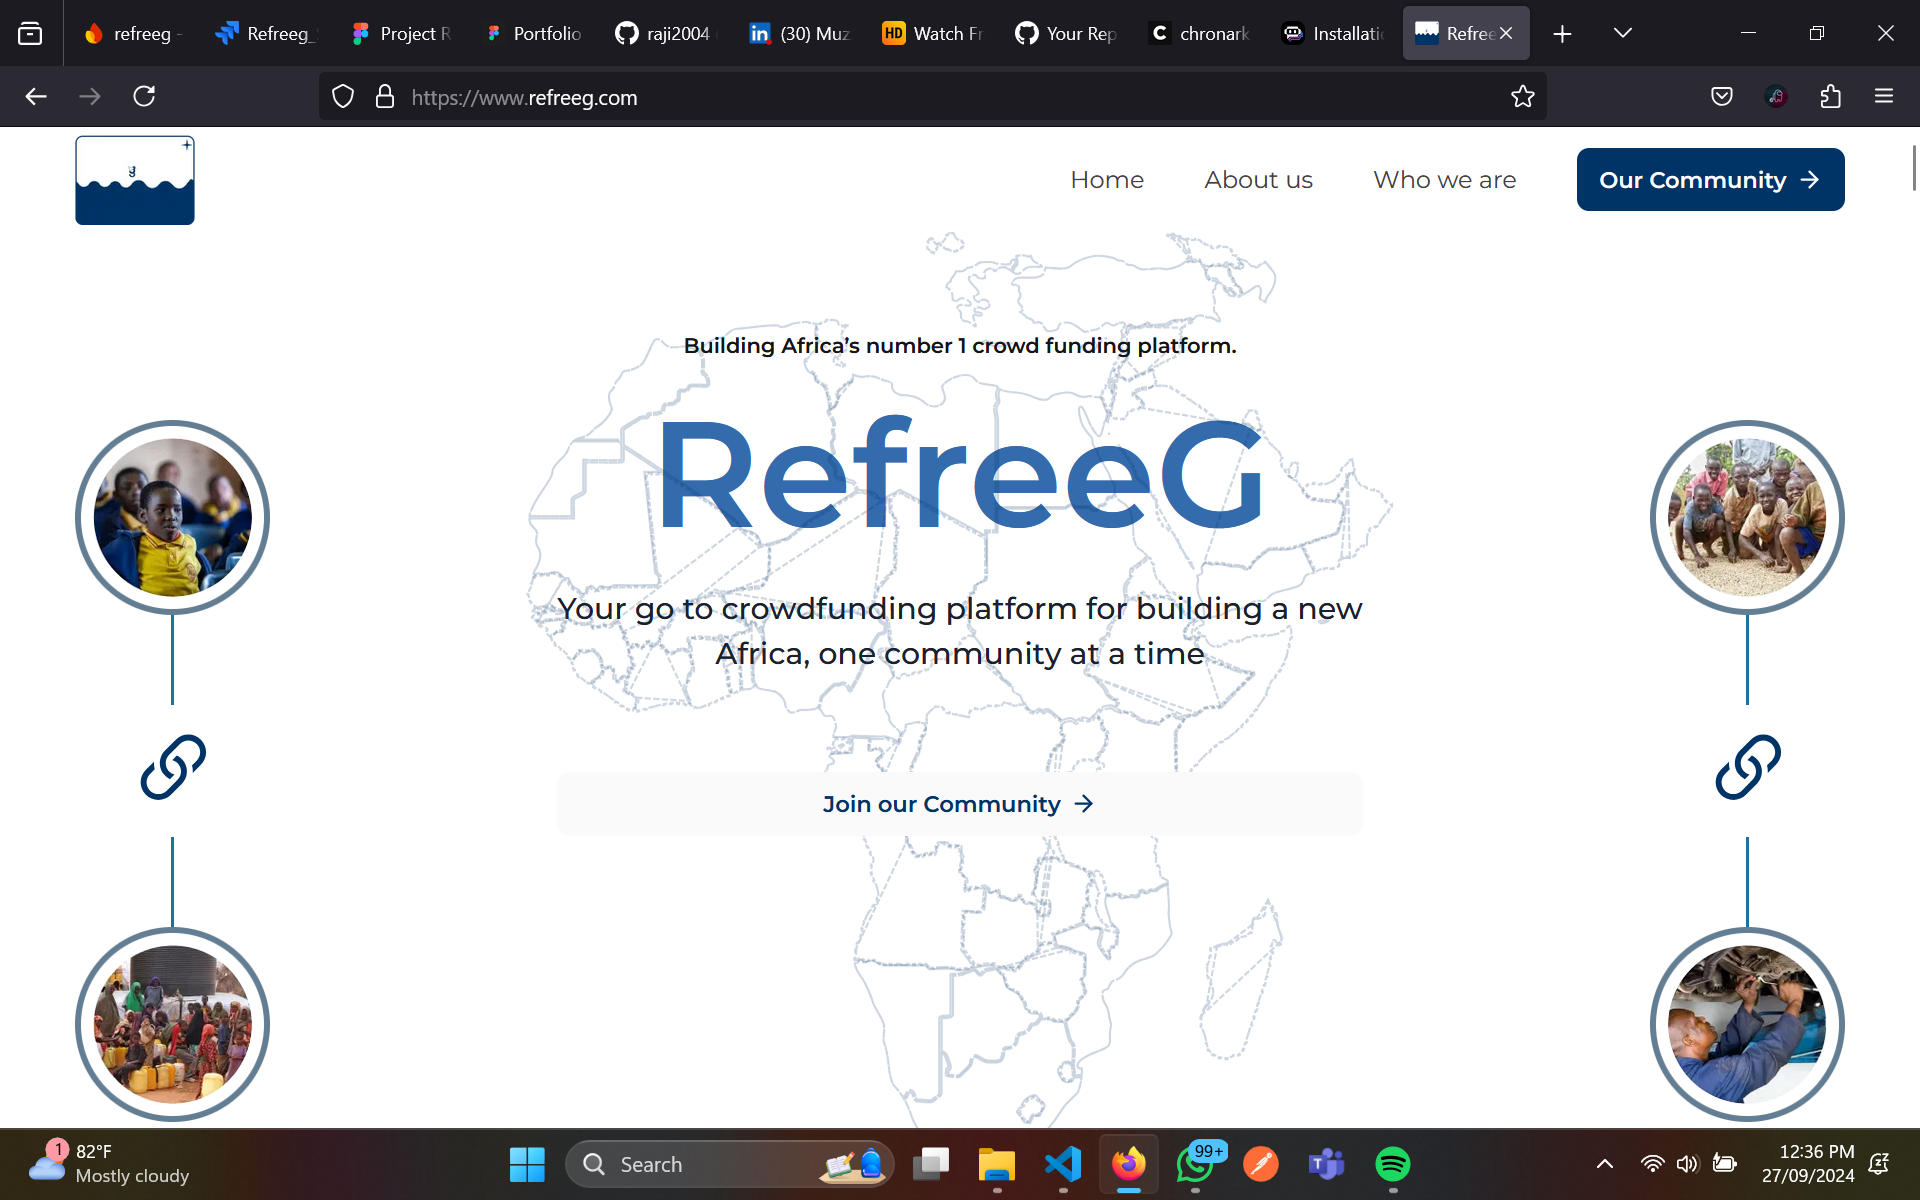Expand the browser tab overflow chevron dropdown
The height and width of the screenshot is (1200, 1920).
click(x=1623, y=32)
